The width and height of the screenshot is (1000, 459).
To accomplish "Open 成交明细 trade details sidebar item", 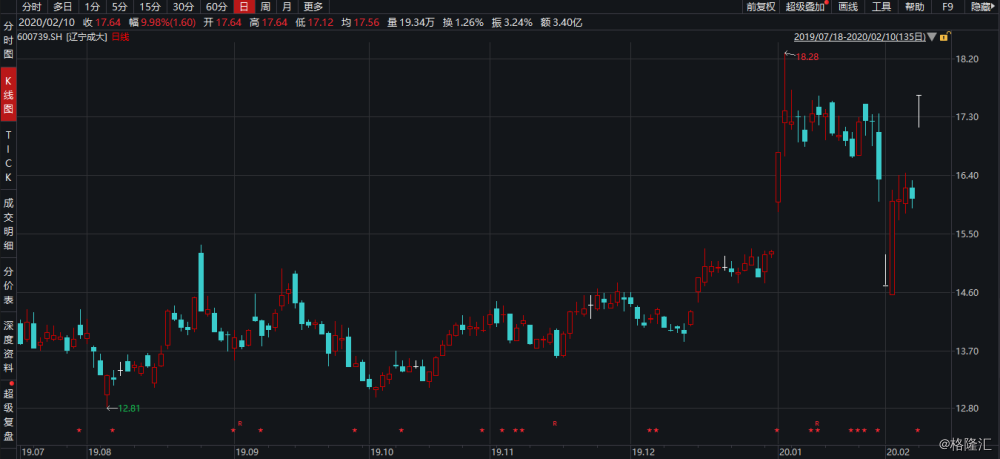I will click(x=8, y=224).
